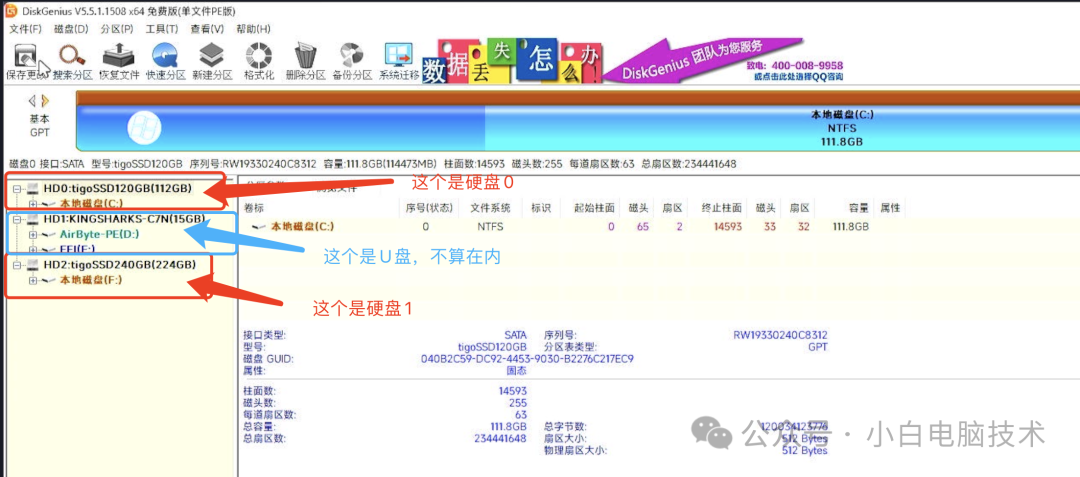Open the 分区(P) menu
The width and height of the screenshot is (1080, 477).
pyautogui.click(x=117, y=29)
